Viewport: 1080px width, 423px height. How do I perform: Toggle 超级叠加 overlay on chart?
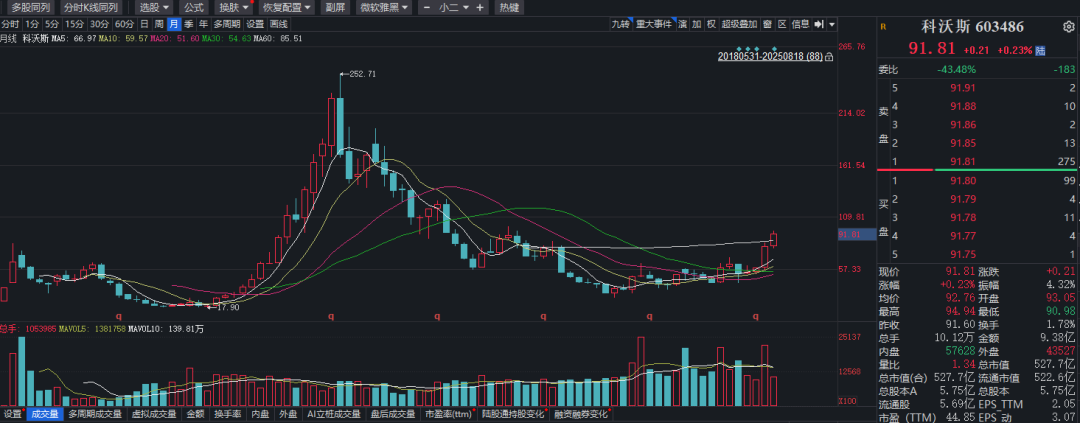coord(740,24)
